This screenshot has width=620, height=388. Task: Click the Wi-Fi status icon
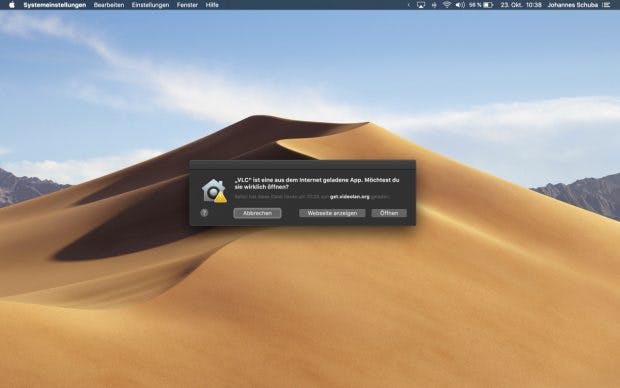pos(447,5)
